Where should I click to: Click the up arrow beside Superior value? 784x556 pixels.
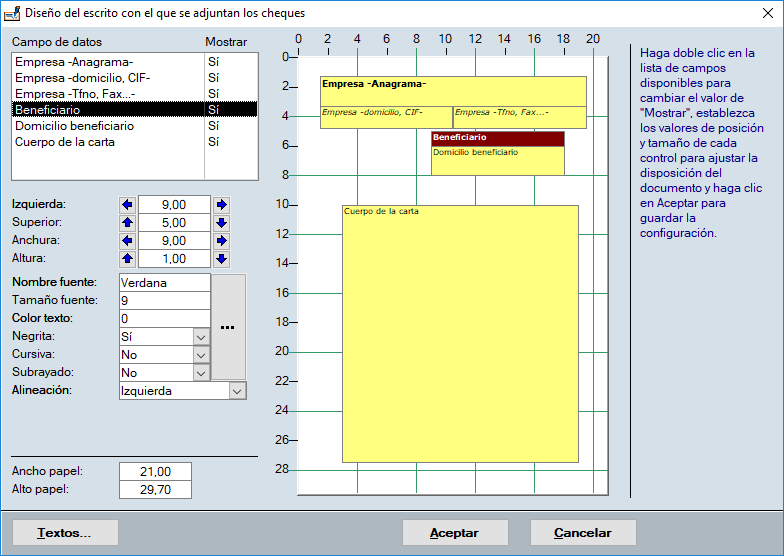click(x=128, y=222)
